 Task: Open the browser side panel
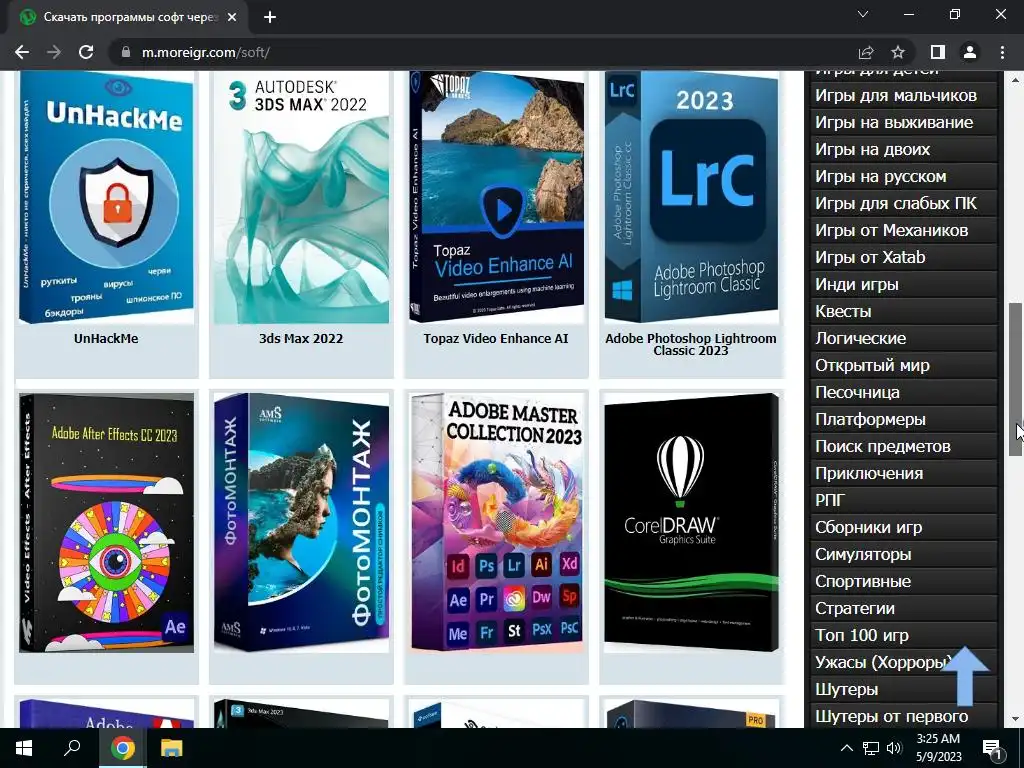click(938, 52)
